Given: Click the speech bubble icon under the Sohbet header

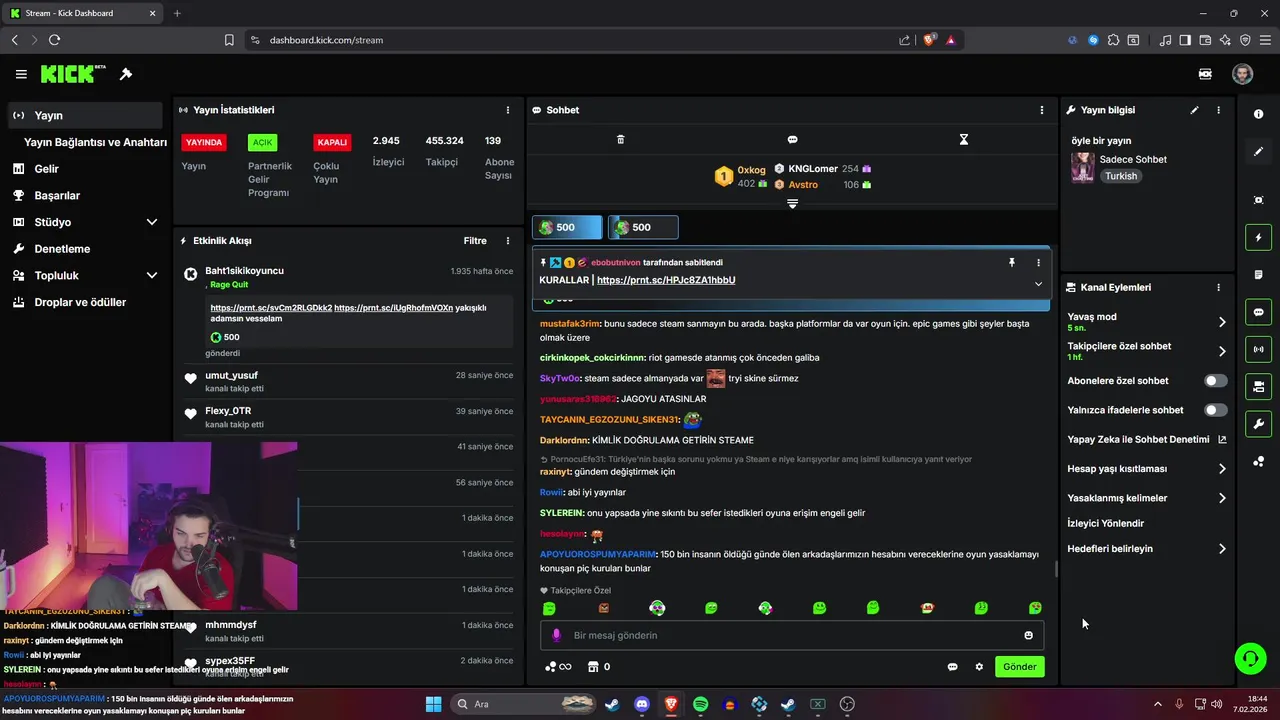Looking at the screenshot, I should [792, 139].
